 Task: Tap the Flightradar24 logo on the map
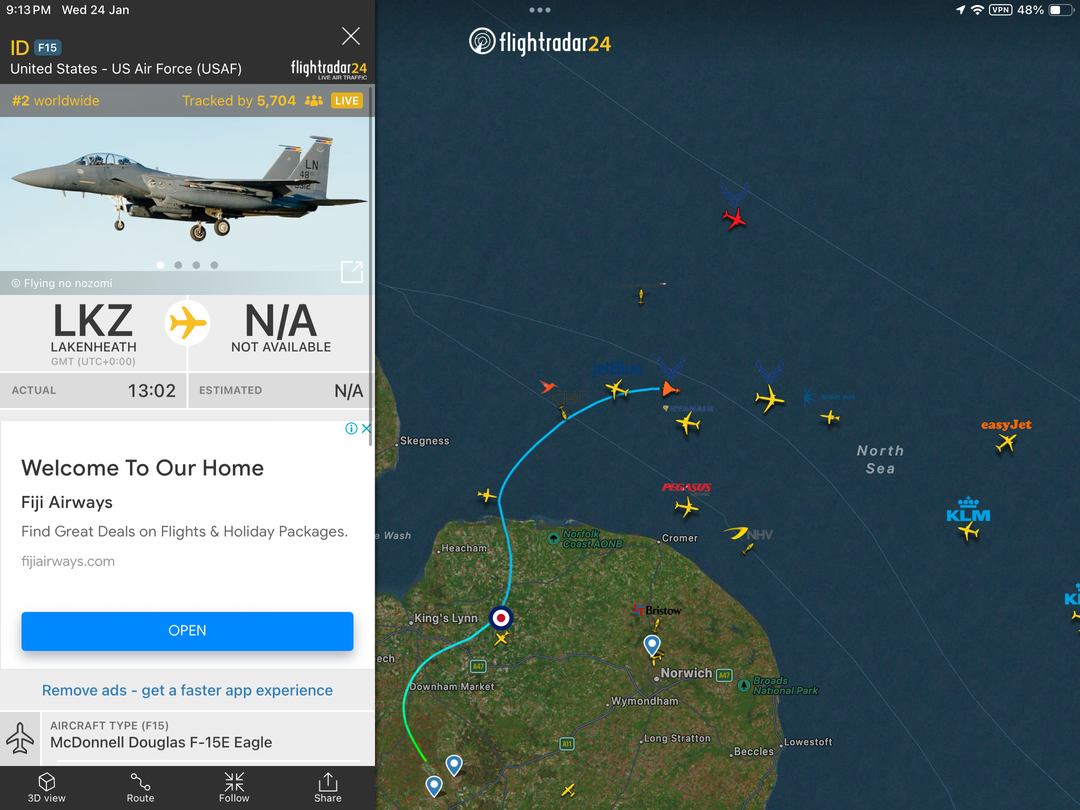[540, 42]
